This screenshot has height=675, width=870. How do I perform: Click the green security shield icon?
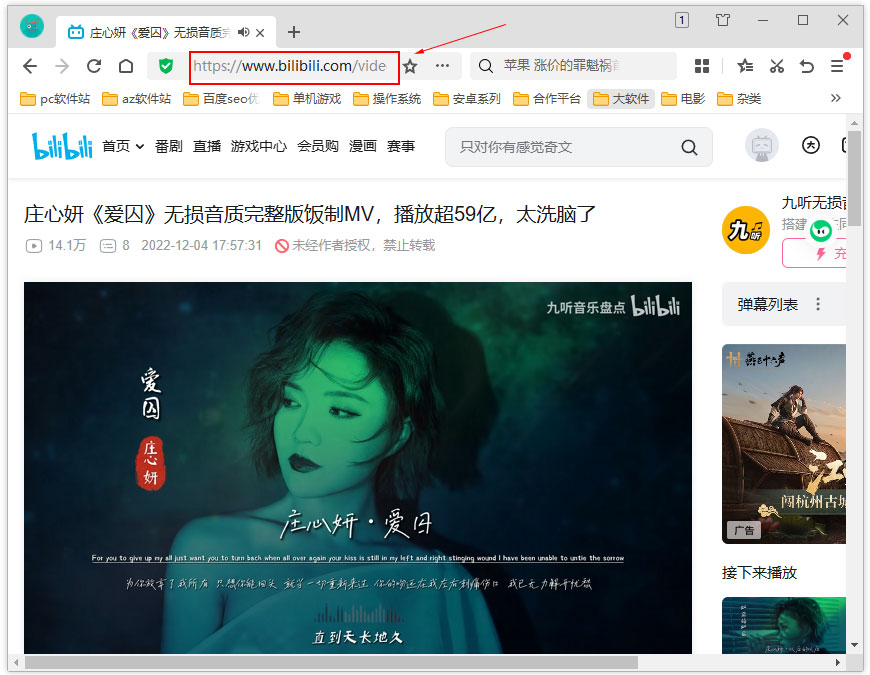point(165,66)
